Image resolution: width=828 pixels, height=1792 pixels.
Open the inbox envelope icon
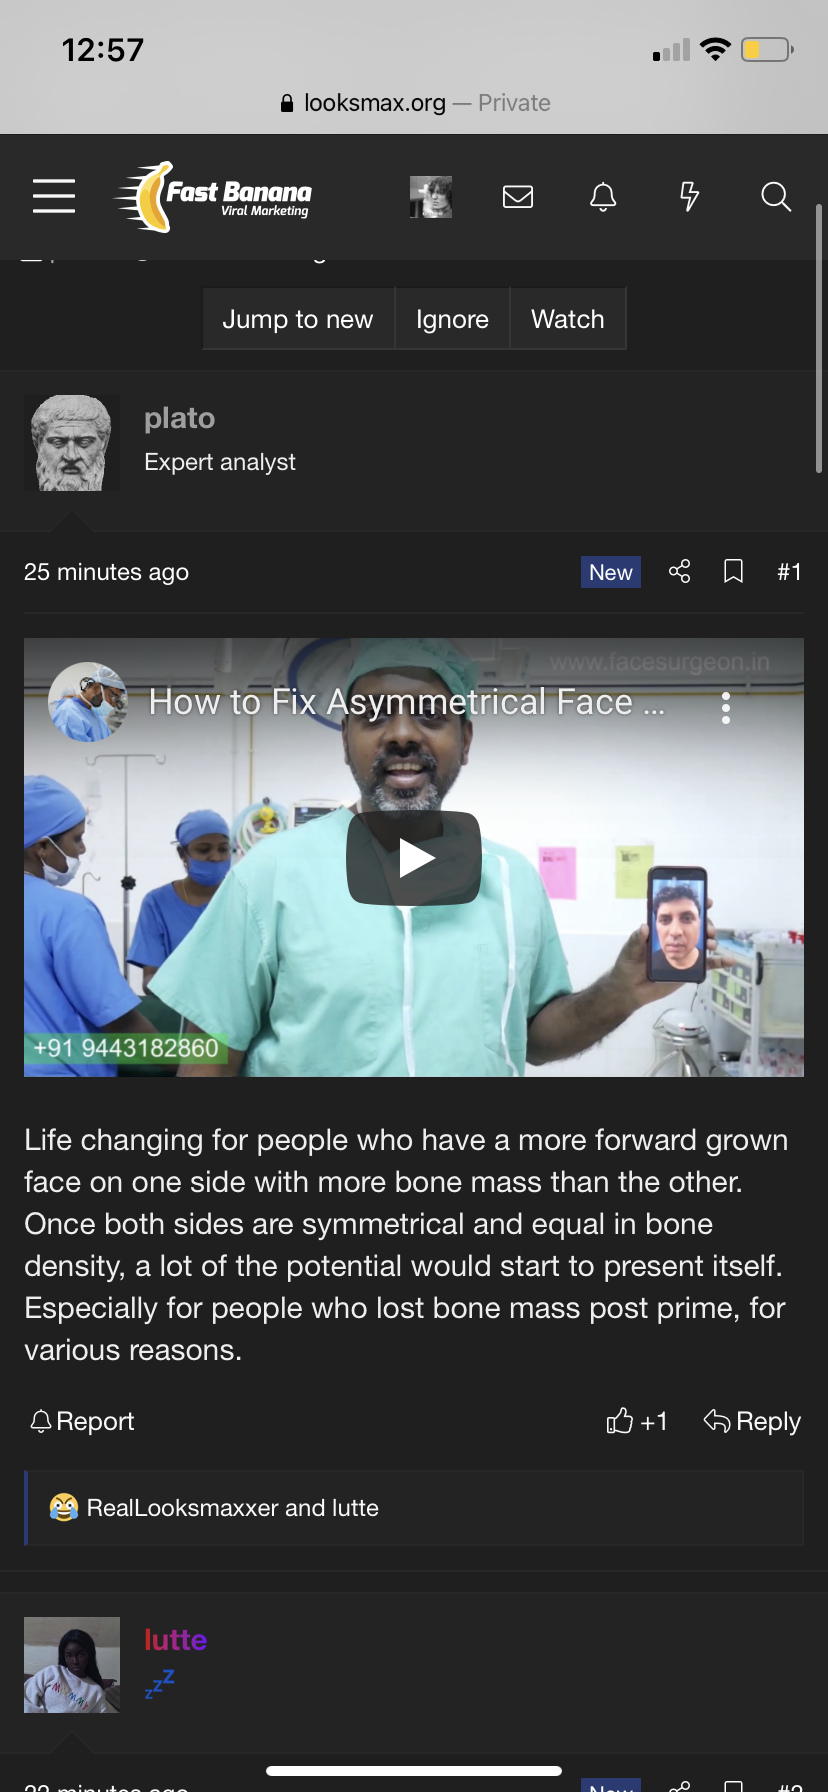(518, 197)
